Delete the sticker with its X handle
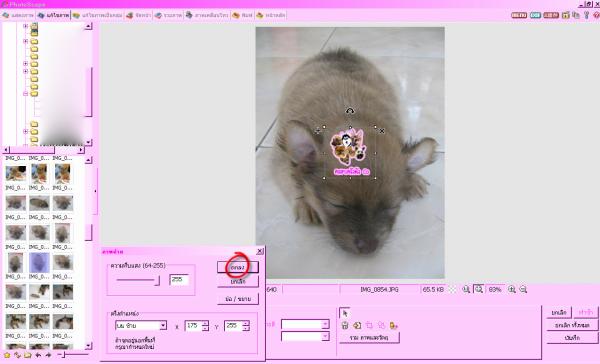600x364 pixels. [382, 131]
